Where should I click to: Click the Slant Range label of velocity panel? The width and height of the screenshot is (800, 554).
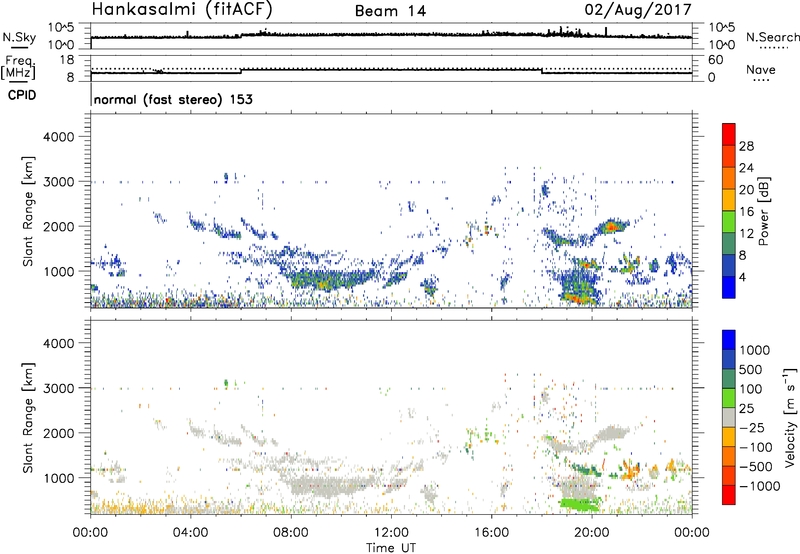click(28, 418)
